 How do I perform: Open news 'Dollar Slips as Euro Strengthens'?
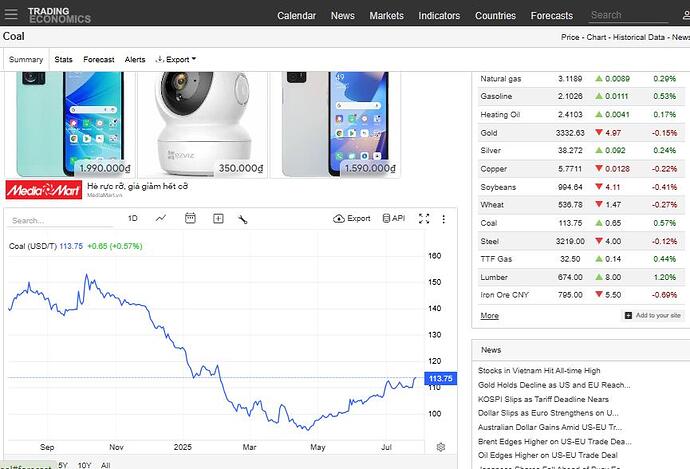click(548, 413)
